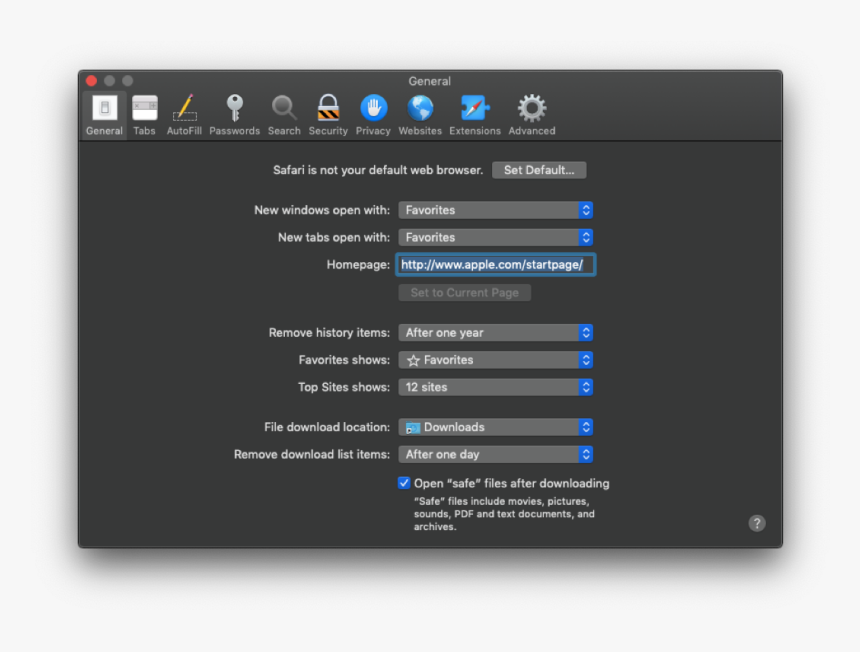
Task: Open the Advanced settings pane
Action: [531, 112]
